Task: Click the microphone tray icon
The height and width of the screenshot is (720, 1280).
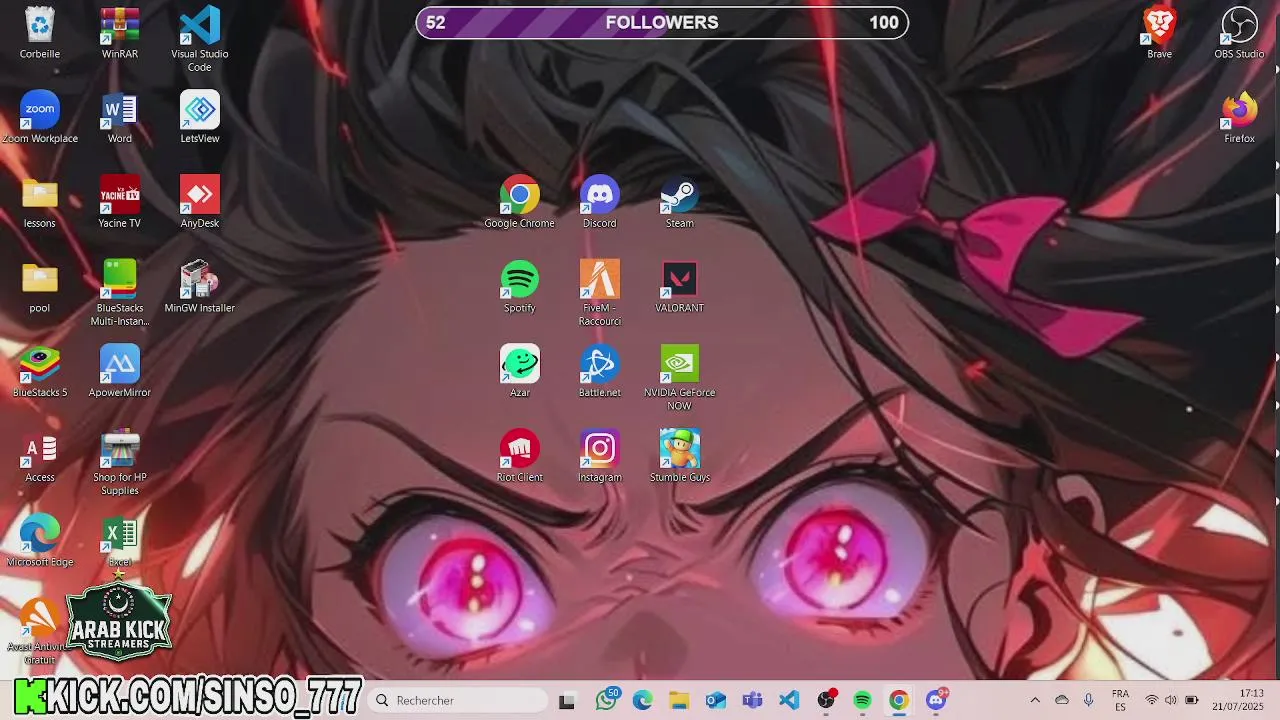Action: pos(1089,700)
